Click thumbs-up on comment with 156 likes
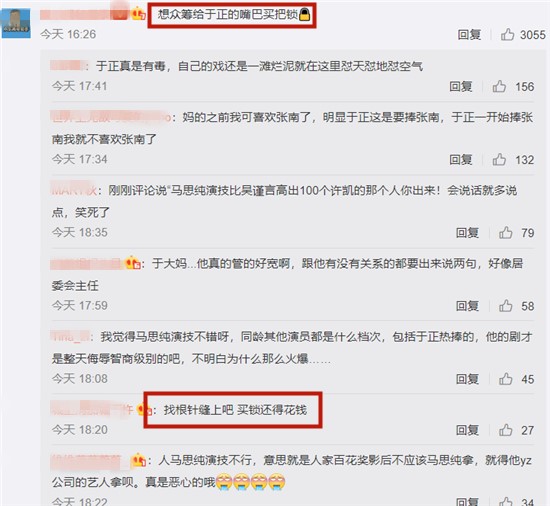This screenshot has width=550, height=506. click(499, 86)
